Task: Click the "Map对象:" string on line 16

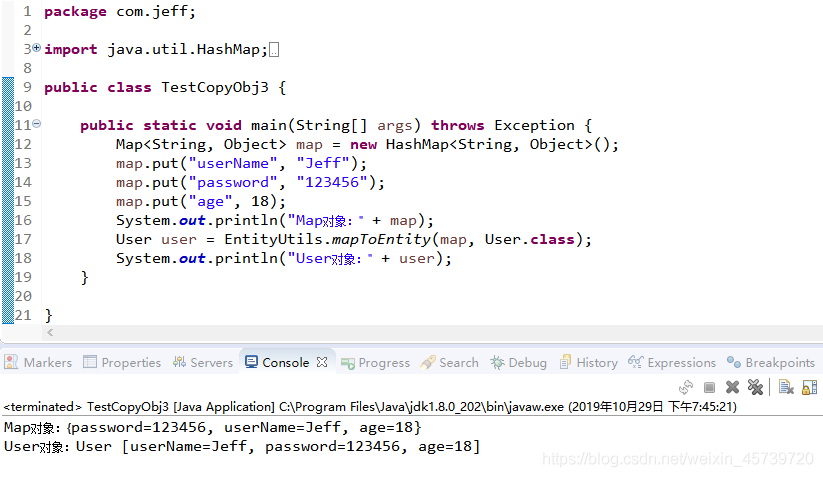Action: 326,220
